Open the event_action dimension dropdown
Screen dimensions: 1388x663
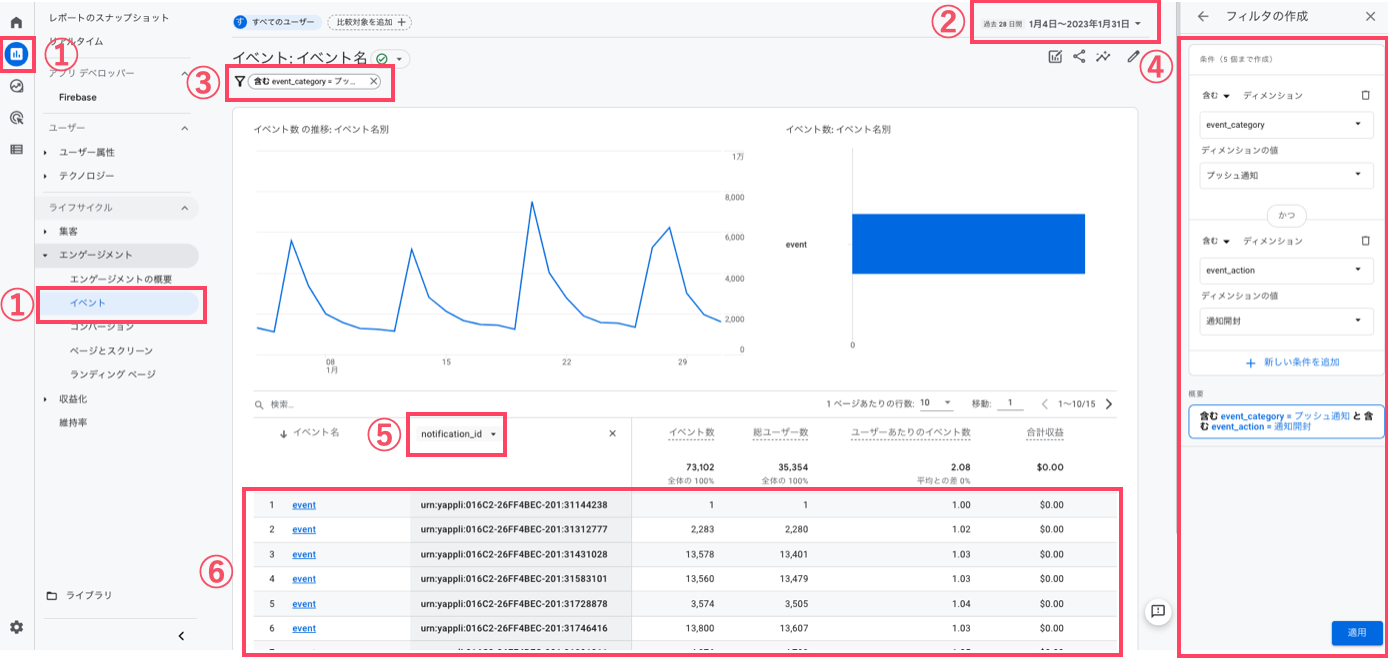[x=1286, y=270]
